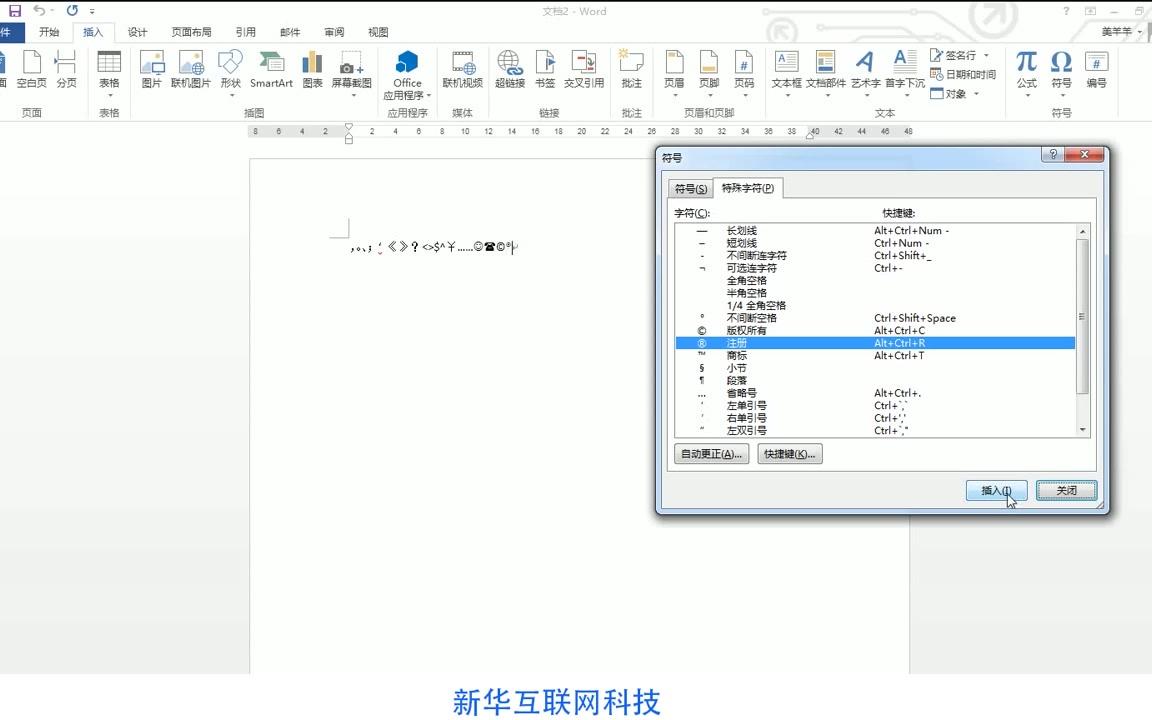The width and height of the screenshot is (1152, 720).
Task: Insert an equation with 公式
Action: (x=1026, y=70)
